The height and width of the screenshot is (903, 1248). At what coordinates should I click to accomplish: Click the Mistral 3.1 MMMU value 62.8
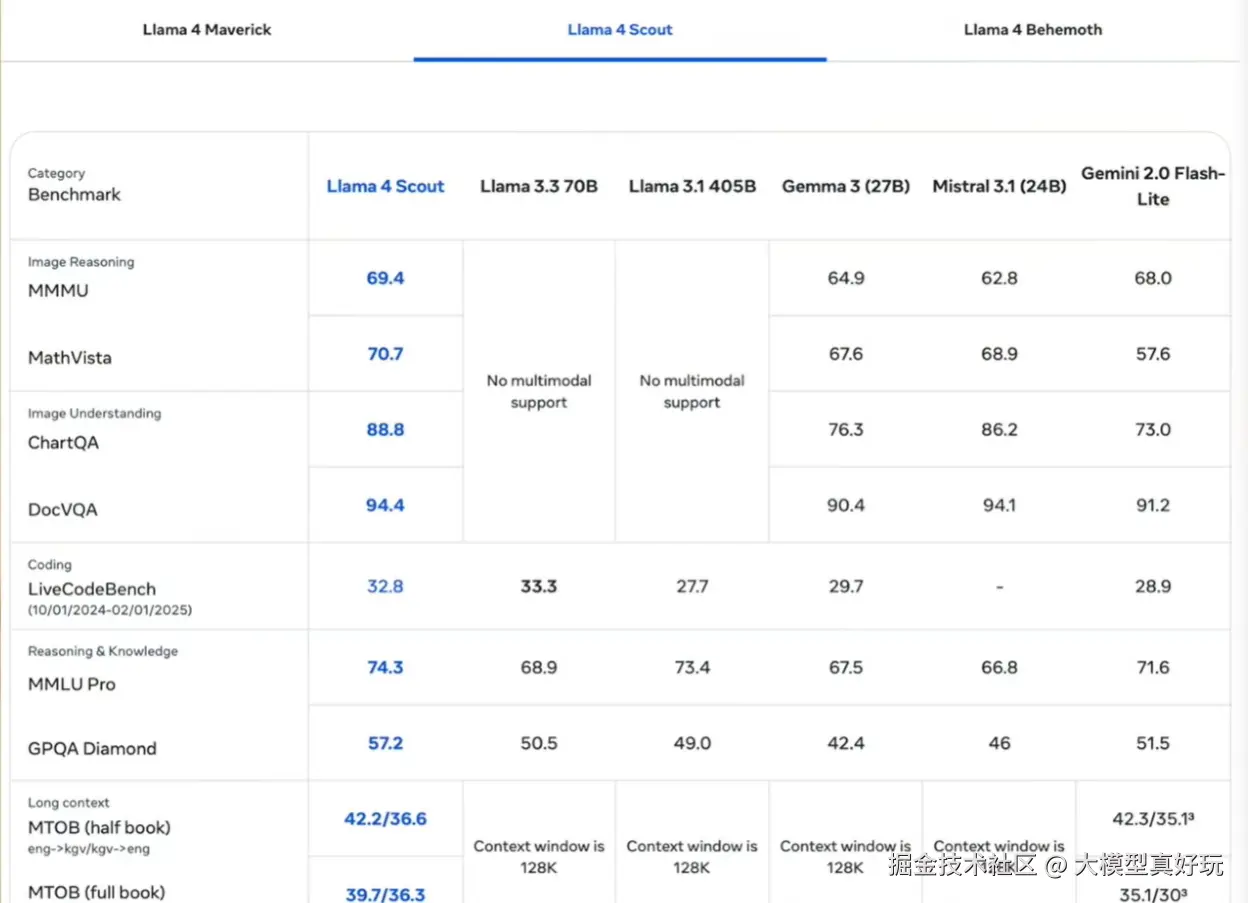click(999, 278)
